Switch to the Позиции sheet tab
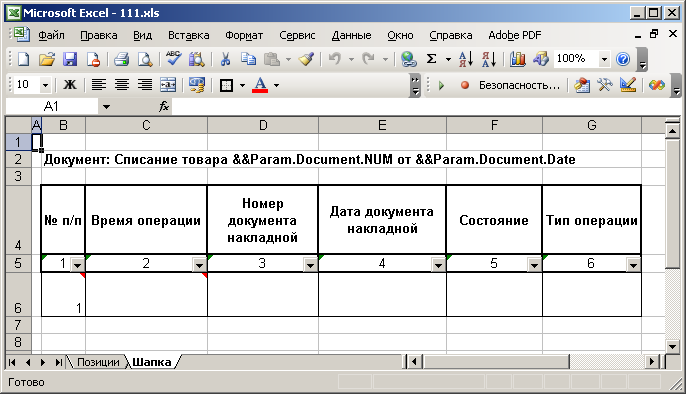The image size is (686, 394). (98, 362)
